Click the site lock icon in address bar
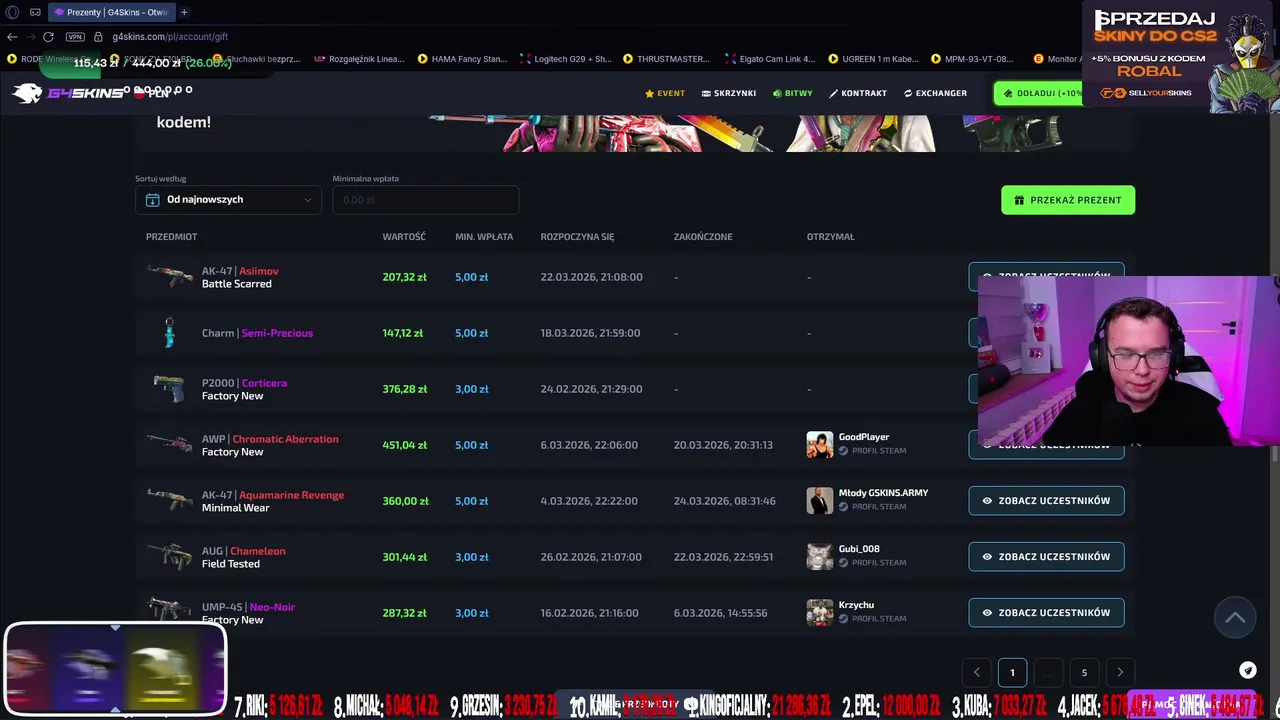The width and height of the screenshot is (1280, 720). tap(98, 36)
